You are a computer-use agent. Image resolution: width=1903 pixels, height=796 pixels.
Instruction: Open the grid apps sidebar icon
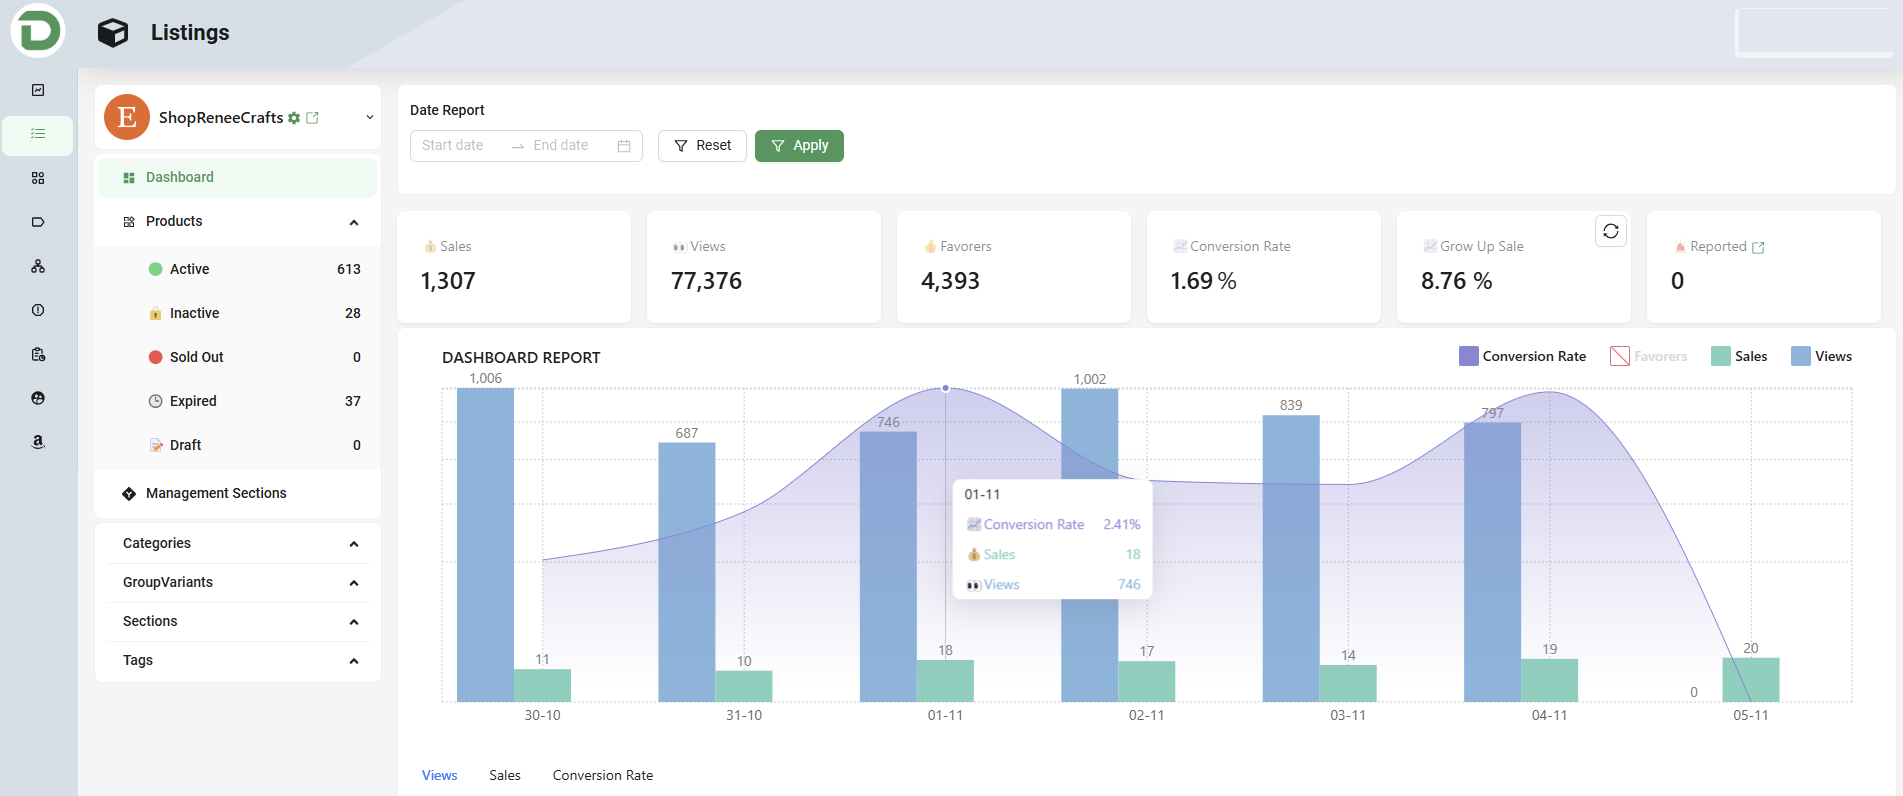tap(38, 178)
